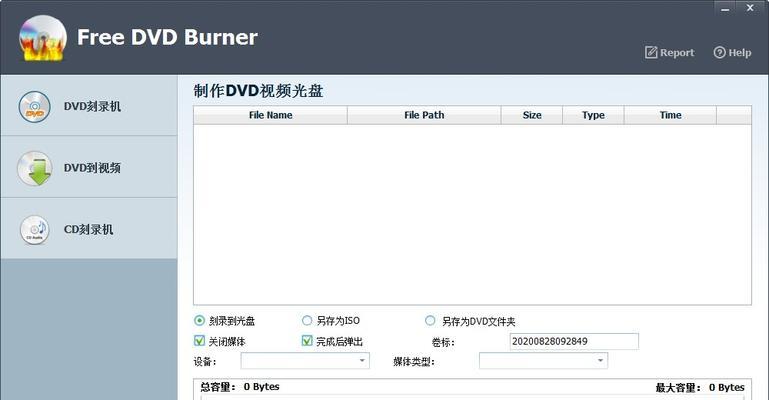Viewport: 769px width, 400px height.
Task: Sort by File Name column header
Action: tap(271, 115)
